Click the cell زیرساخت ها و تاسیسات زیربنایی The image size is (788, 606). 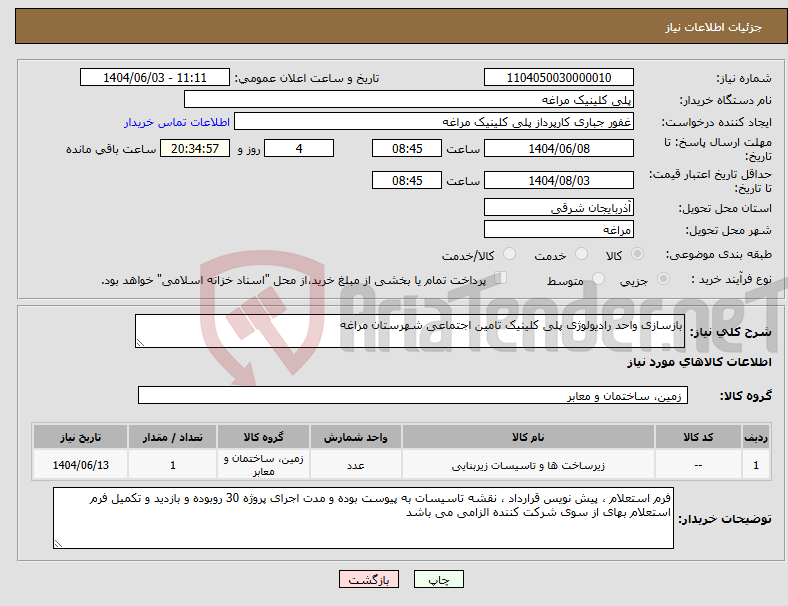click(x=528, y=465)
